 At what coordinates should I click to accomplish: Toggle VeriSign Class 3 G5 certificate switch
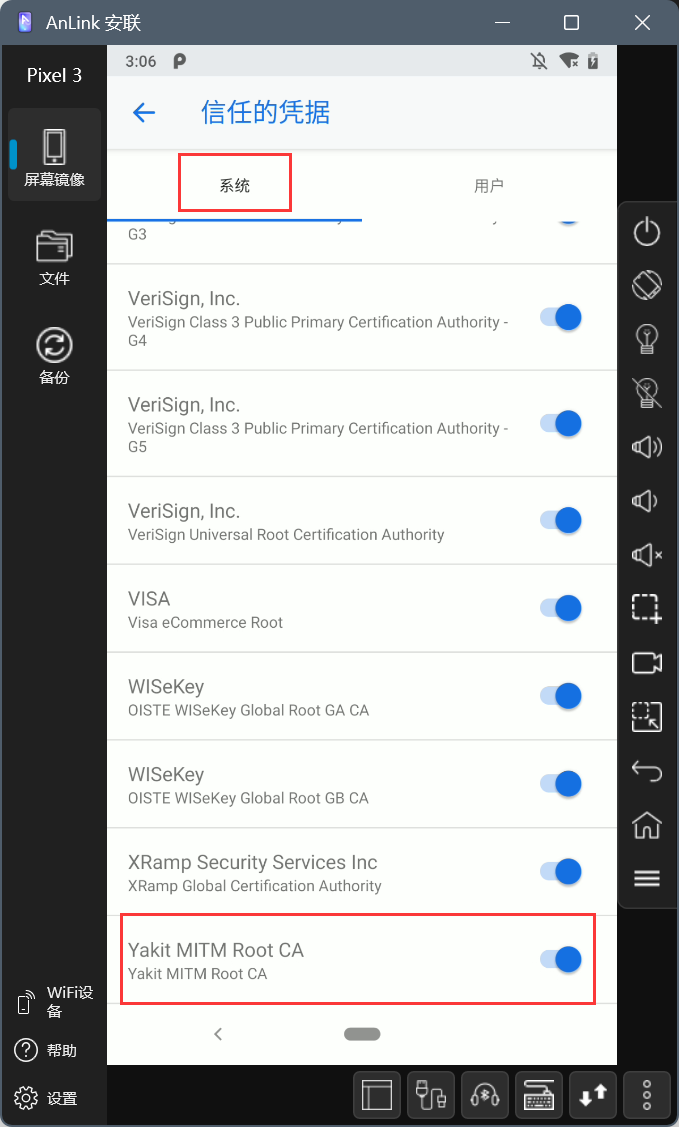click(561, 423)
